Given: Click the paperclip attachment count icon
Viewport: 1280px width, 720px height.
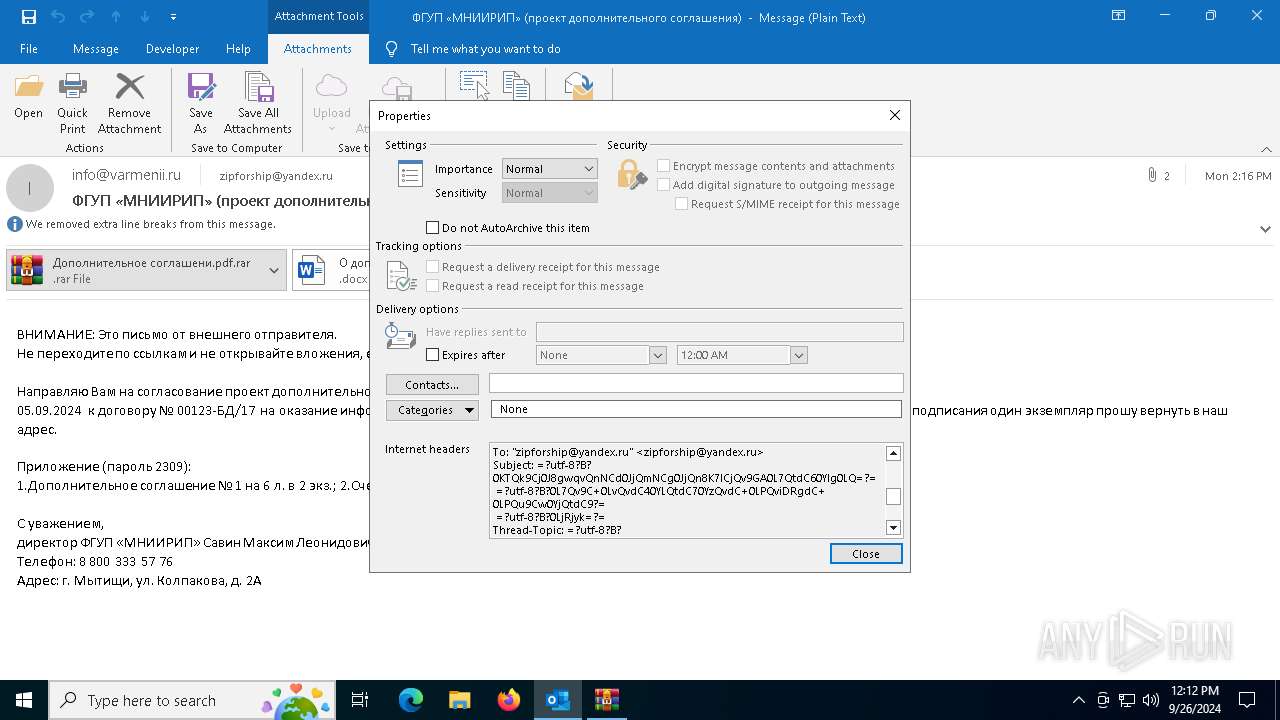Looking at the screenshot, I should coord(1152,176).
